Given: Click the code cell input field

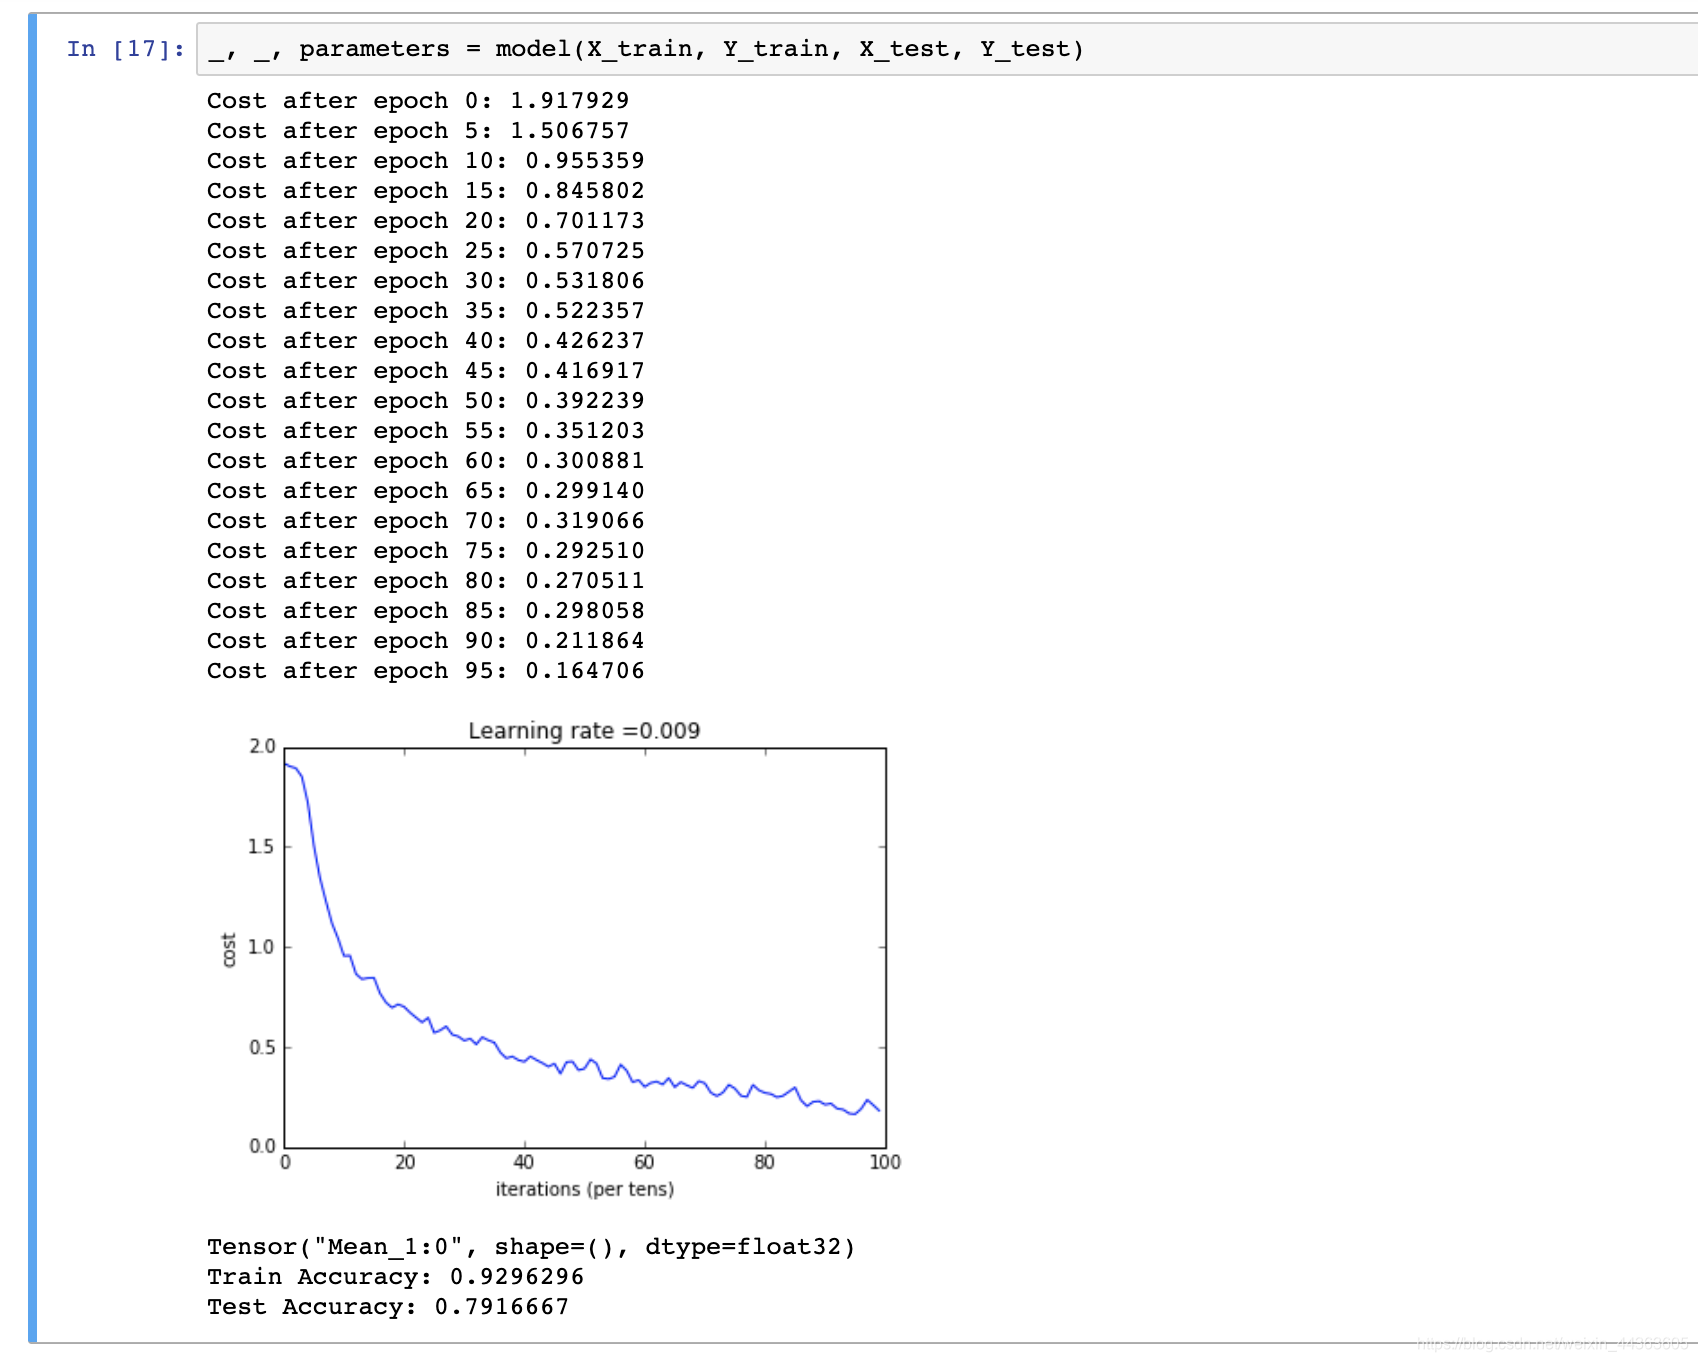Looking at the screenshot, I should click(x=947, y=49).
